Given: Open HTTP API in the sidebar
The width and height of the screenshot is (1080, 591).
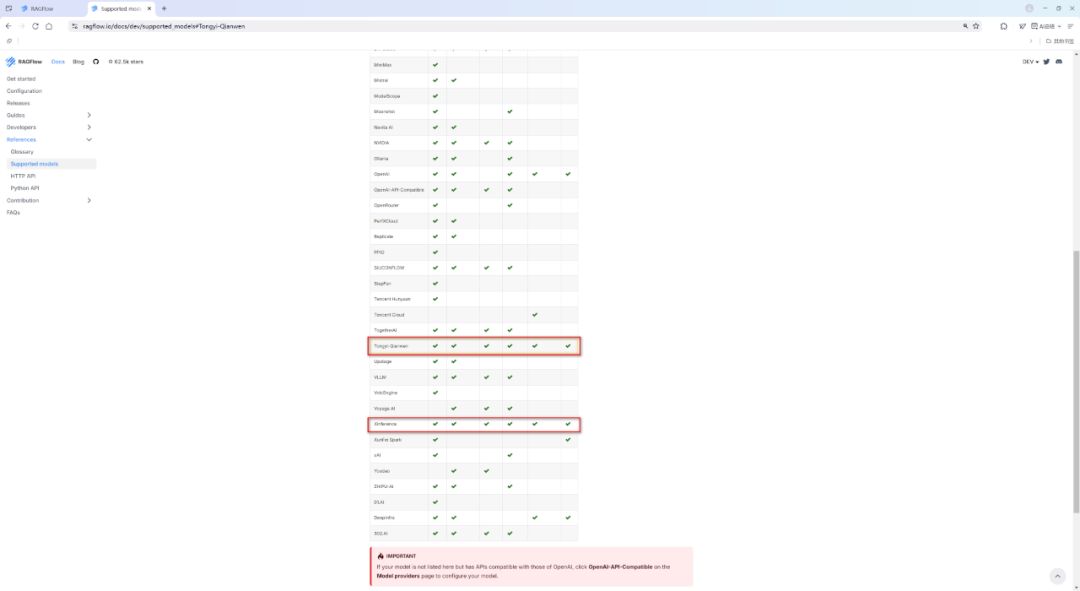Looking at the screenshot, I should click(x=23, y=176).
